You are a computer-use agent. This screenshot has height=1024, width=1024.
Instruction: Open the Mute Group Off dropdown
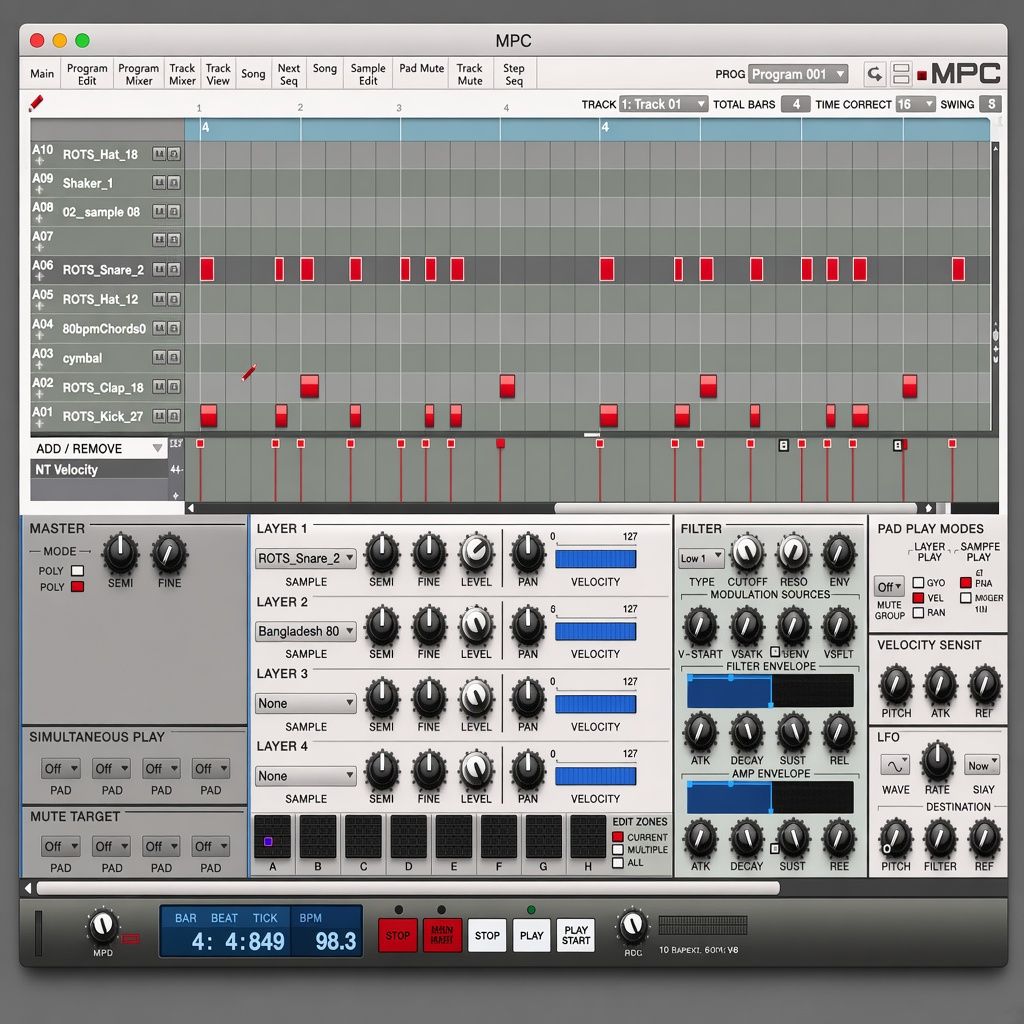(x=889, y=586)
